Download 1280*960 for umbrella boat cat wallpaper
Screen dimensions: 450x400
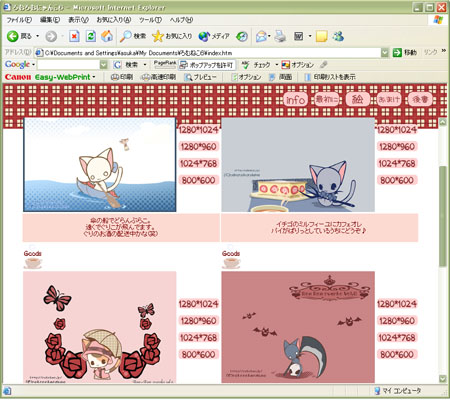(199, 146)
